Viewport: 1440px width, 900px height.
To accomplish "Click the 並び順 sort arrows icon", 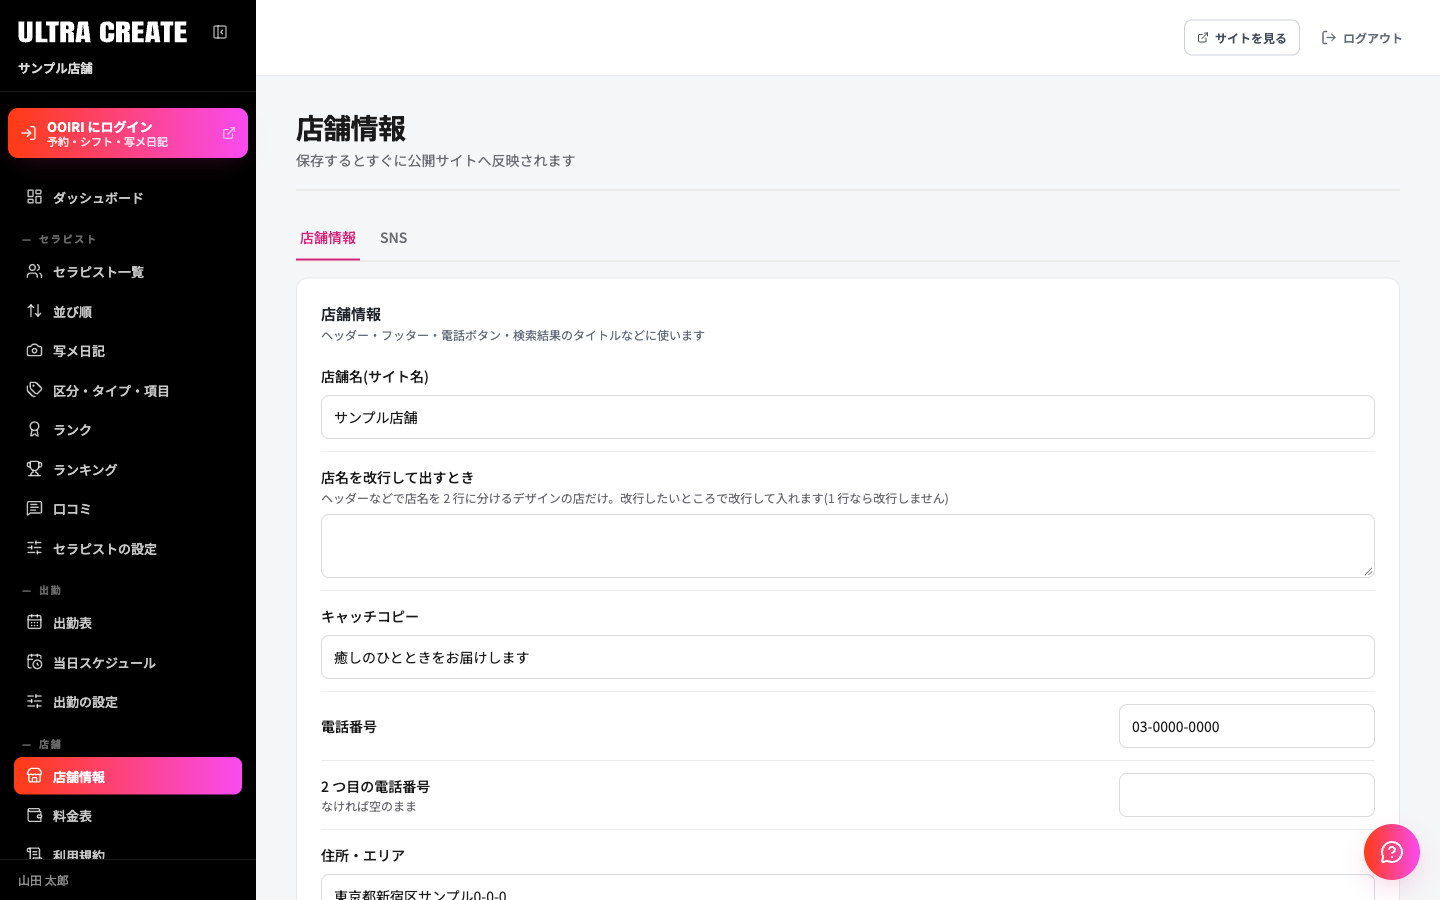I will 34,311.
